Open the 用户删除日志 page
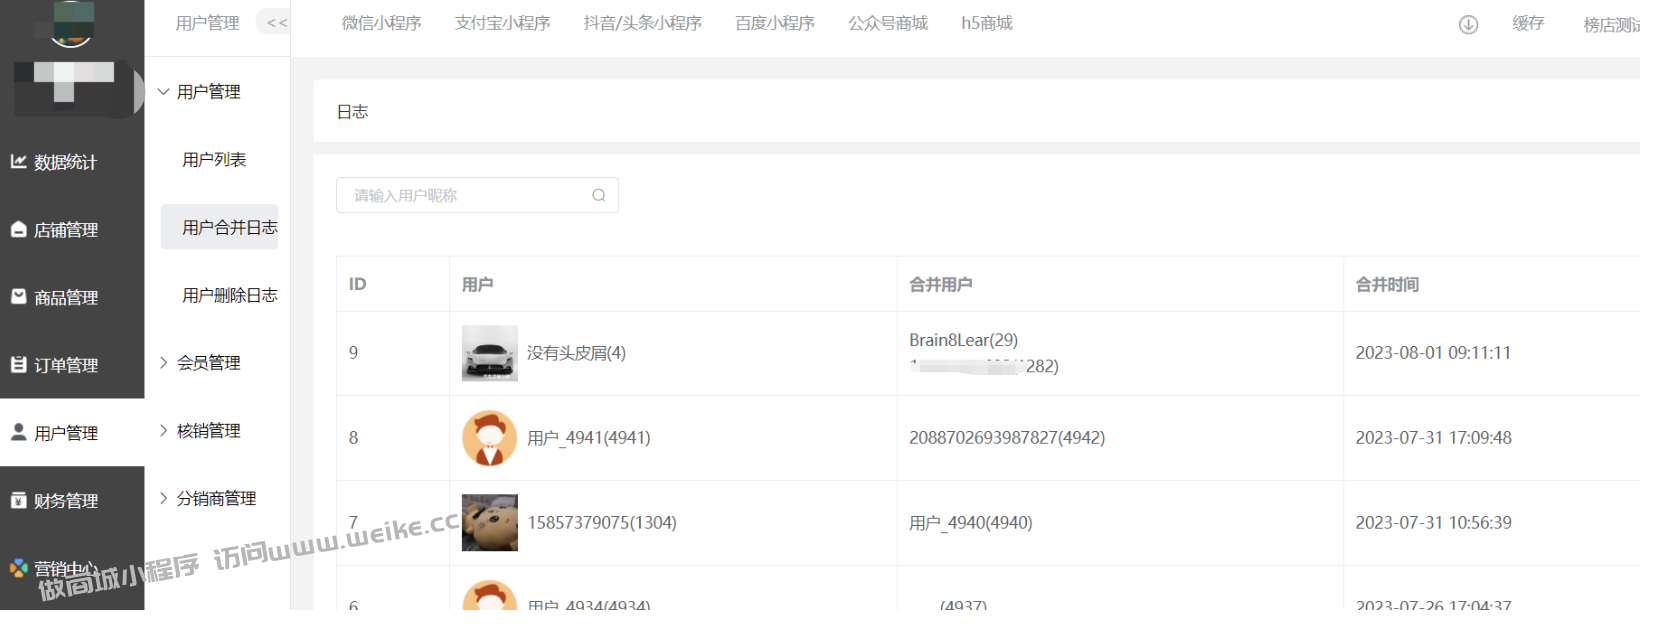Screen dimensions: 1658x642 pyautogui.click(x=230, y=295)
